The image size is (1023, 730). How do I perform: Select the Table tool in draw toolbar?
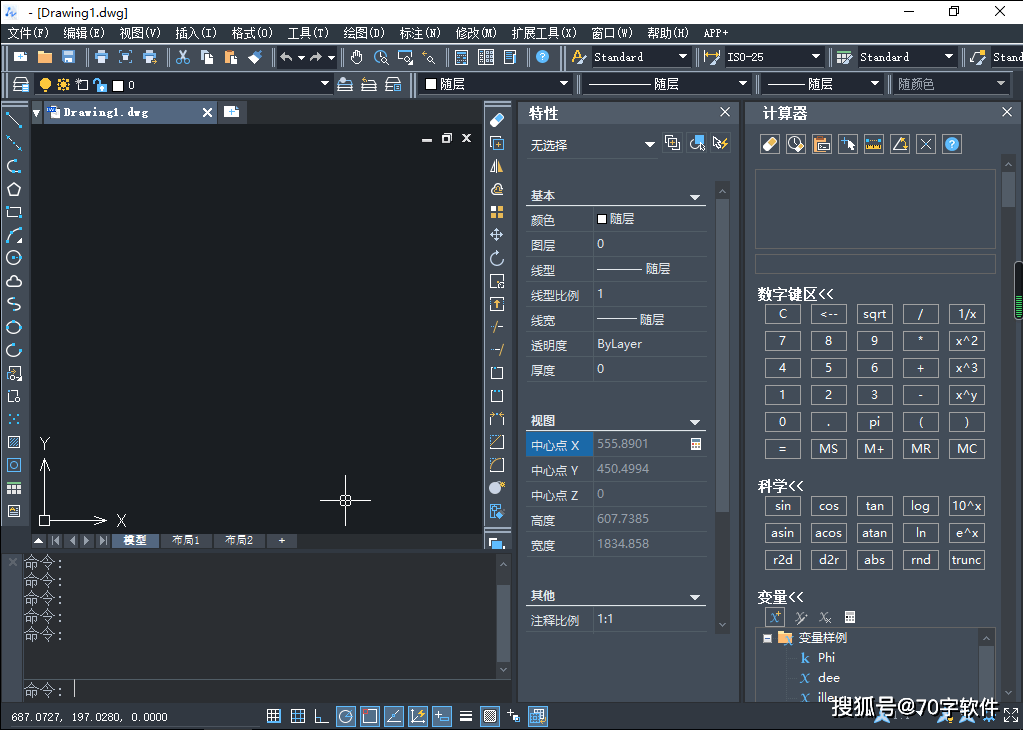[x=14, y=488]
